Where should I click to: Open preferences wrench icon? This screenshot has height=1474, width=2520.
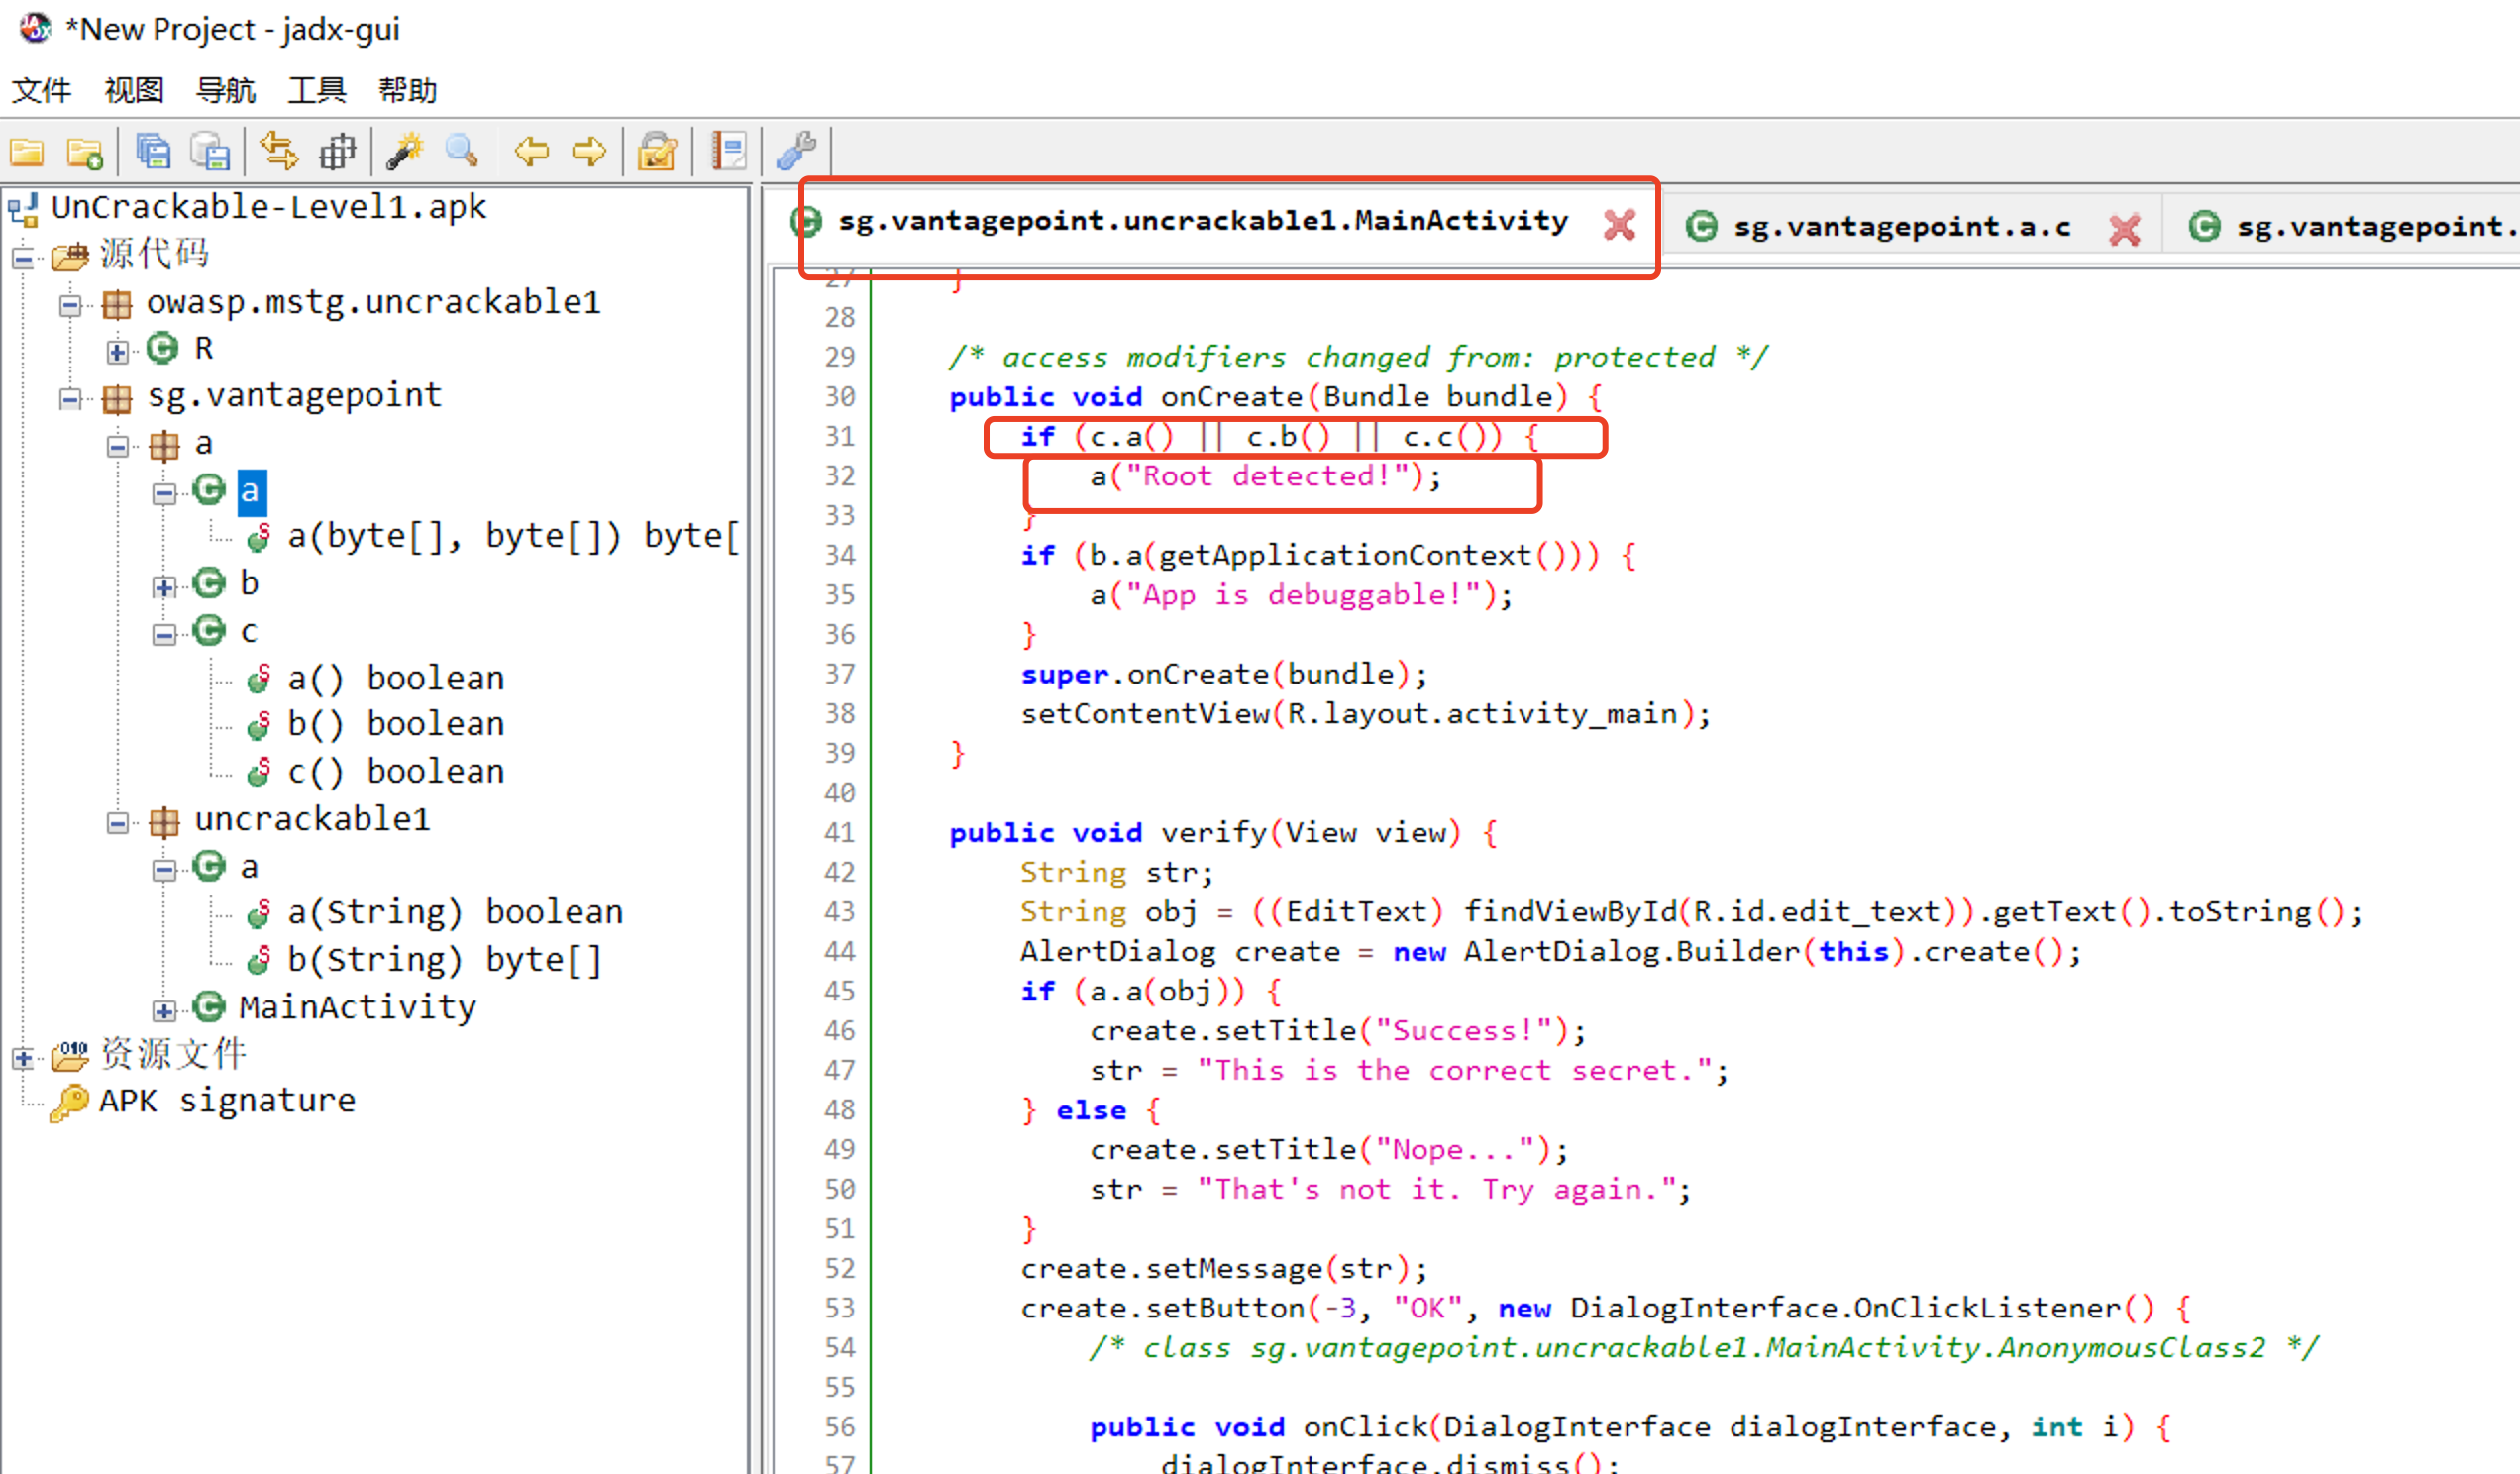point(797,152)
